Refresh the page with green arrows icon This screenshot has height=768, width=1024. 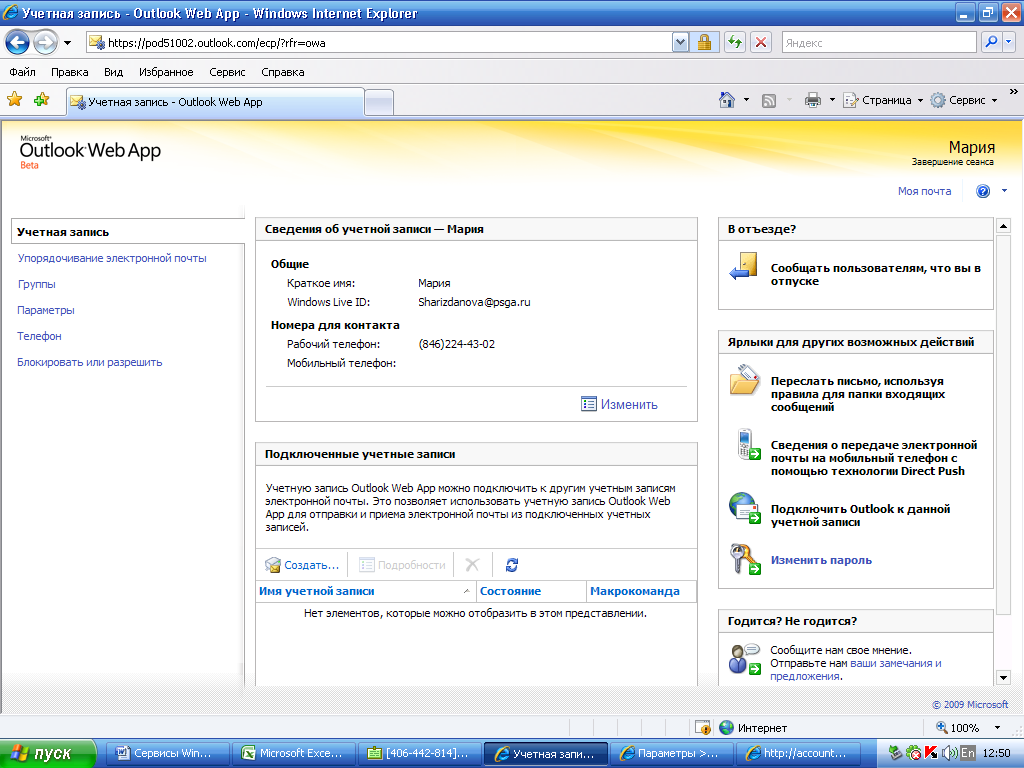pyautogui.click(x=735, y=43)
